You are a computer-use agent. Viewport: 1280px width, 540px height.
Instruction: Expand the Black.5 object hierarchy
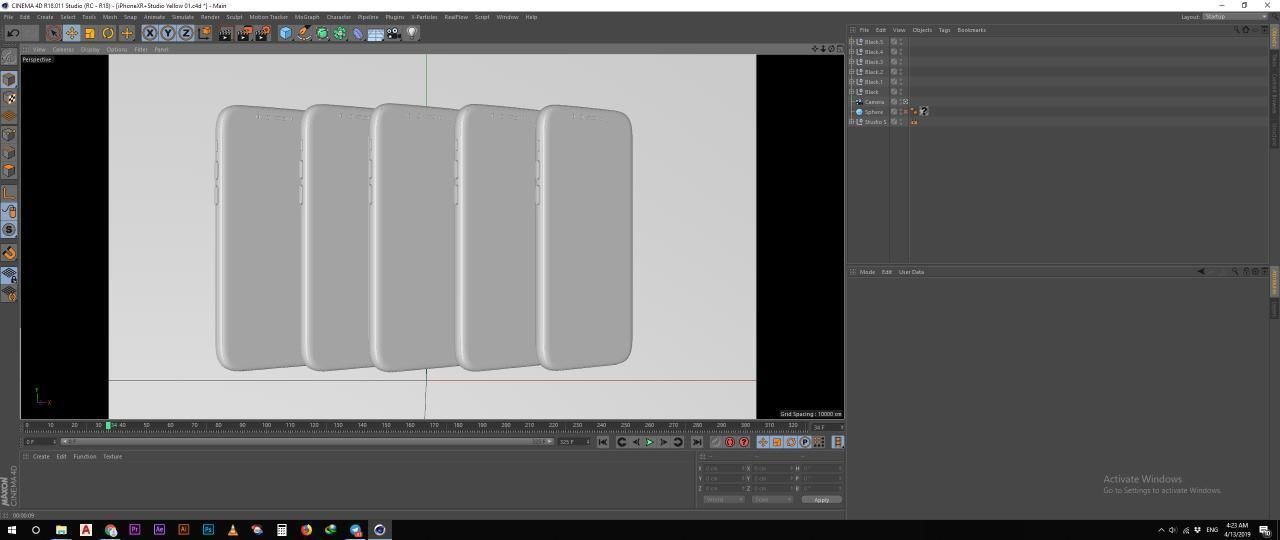(x=852, y=42)
